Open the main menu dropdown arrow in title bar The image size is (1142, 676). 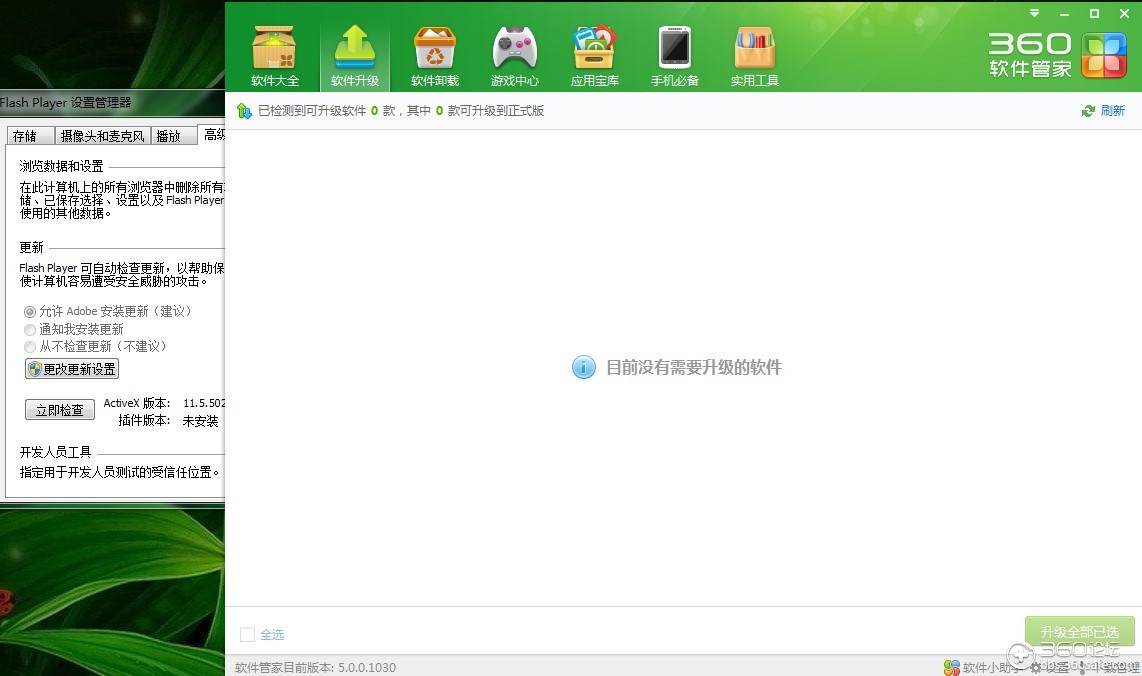click(1034, 13)
